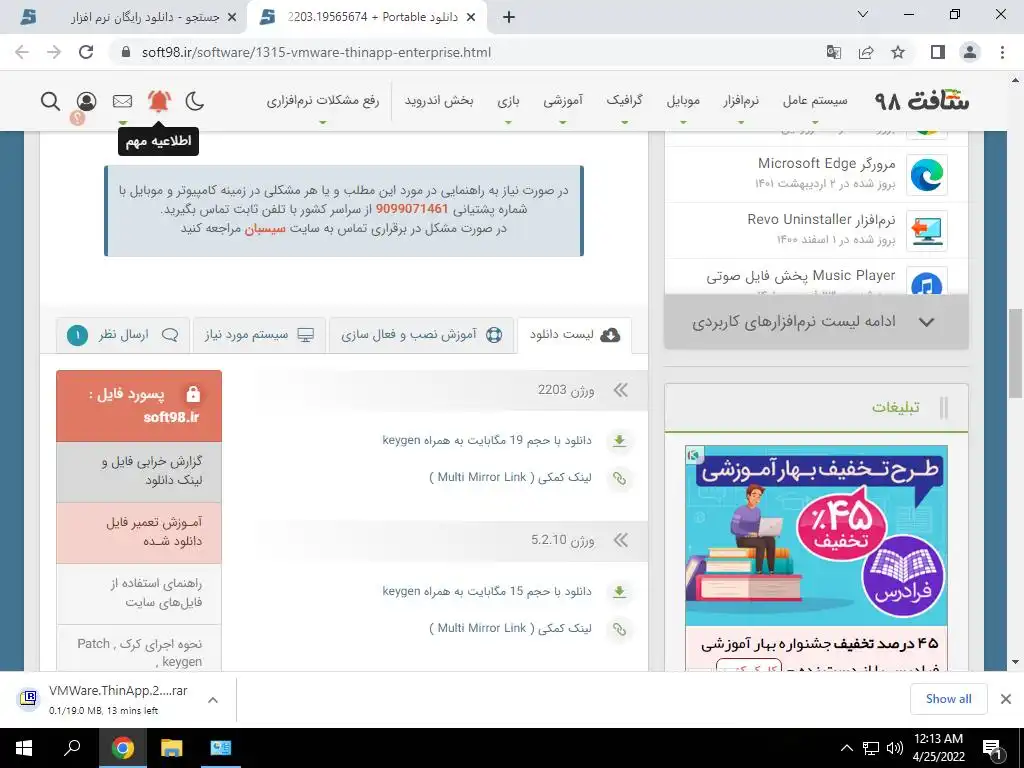This screenshot has width=1024, height=768.
Task: Open Chrome profile avatar
Action: 970,52
